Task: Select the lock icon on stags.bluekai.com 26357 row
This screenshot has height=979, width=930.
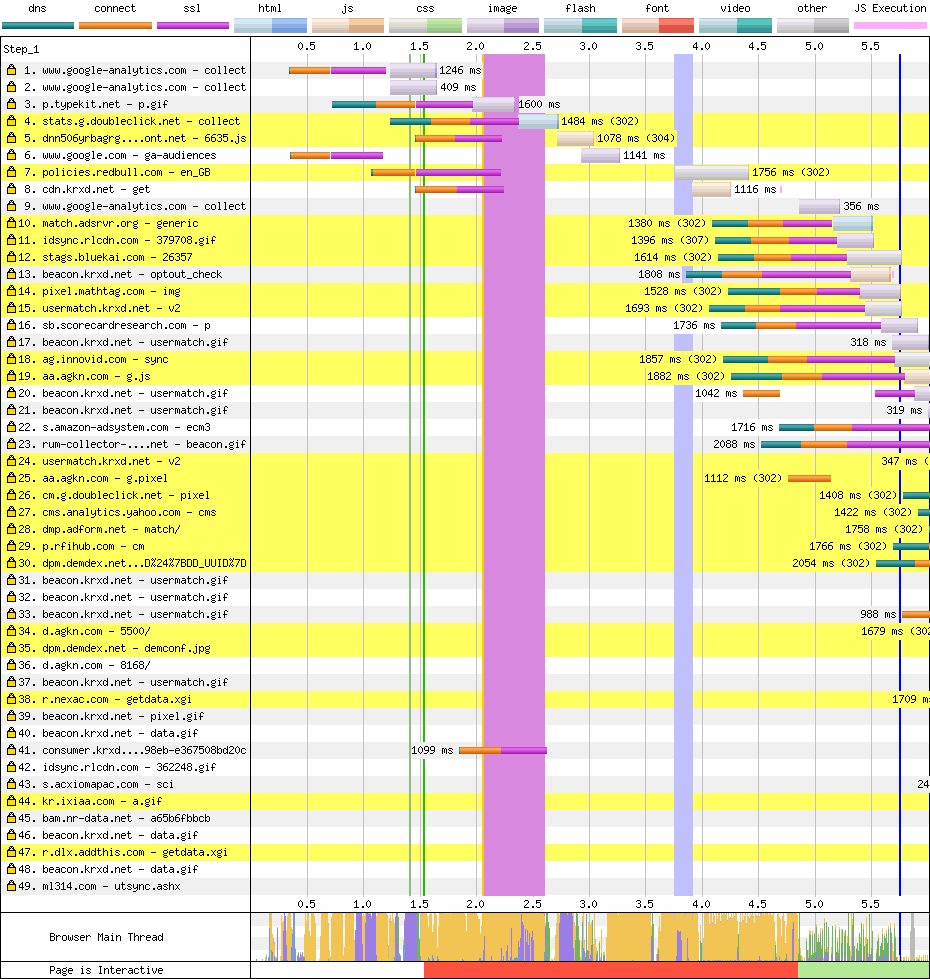Action: pos(11,257)
